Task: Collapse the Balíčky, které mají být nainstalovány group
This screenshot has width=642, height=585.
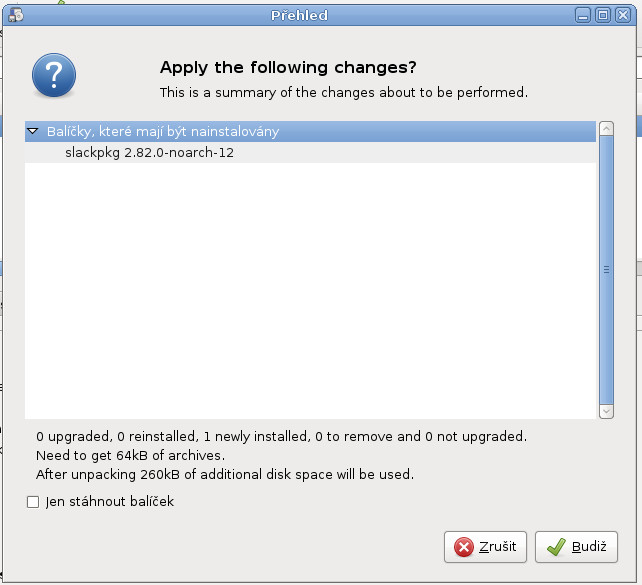Action: click(x=33, y=131)
